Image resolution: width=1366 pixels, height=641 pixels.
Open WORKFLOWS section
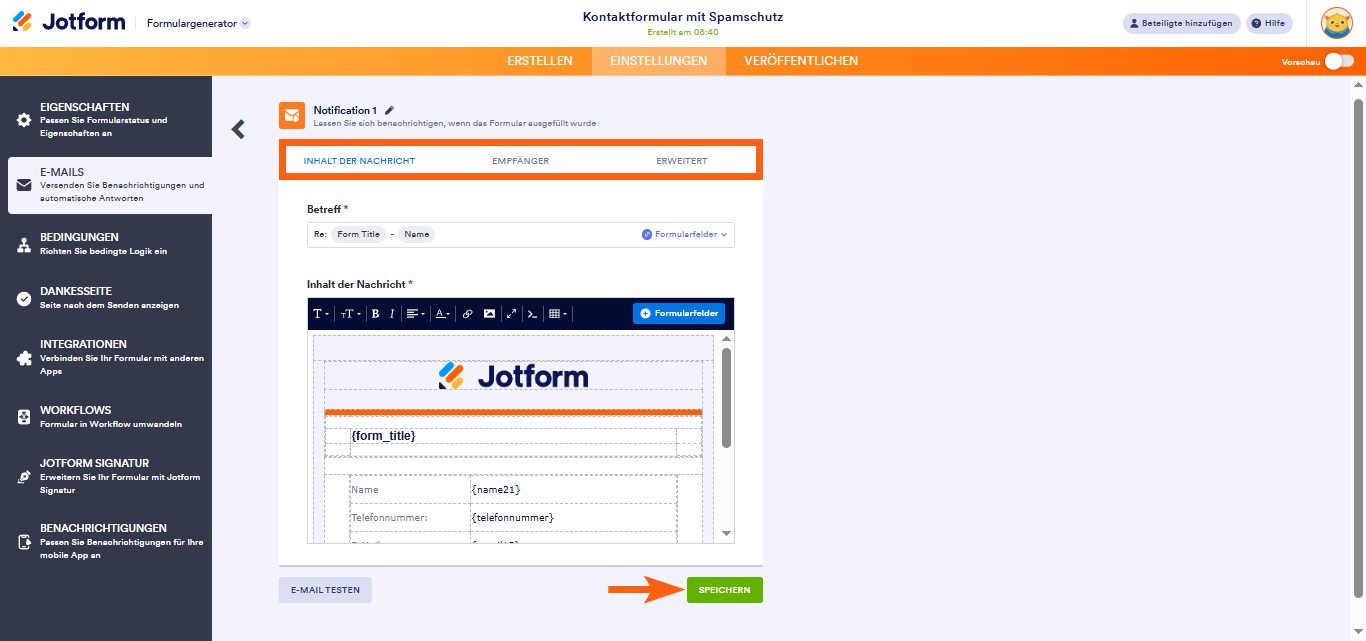click(106, 417)
